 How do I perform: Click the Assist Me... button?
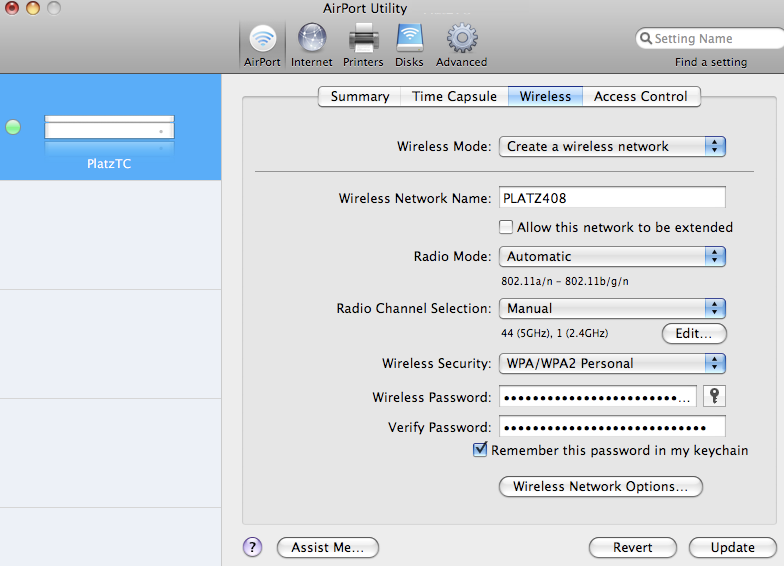pos(328,548)
